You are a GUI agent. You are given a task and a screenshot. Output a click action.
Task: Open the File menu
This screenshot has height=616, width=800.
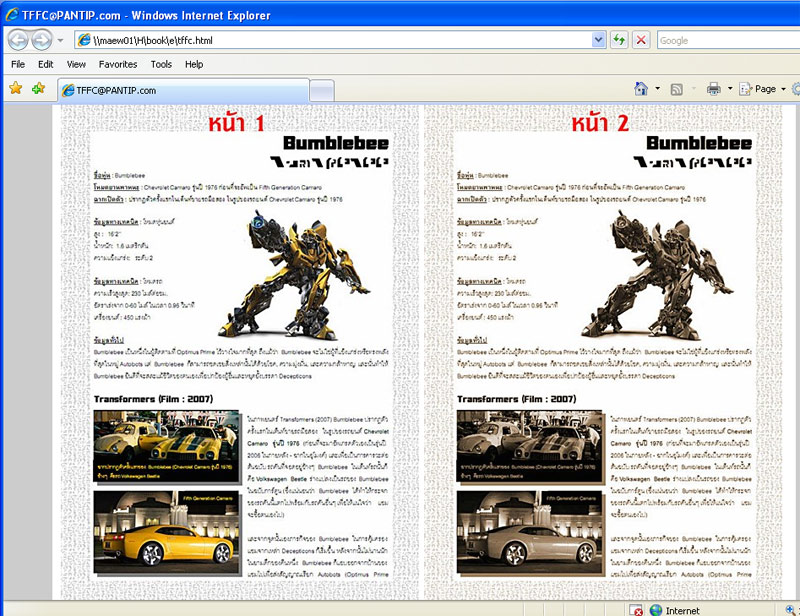(x=18, y=64)
